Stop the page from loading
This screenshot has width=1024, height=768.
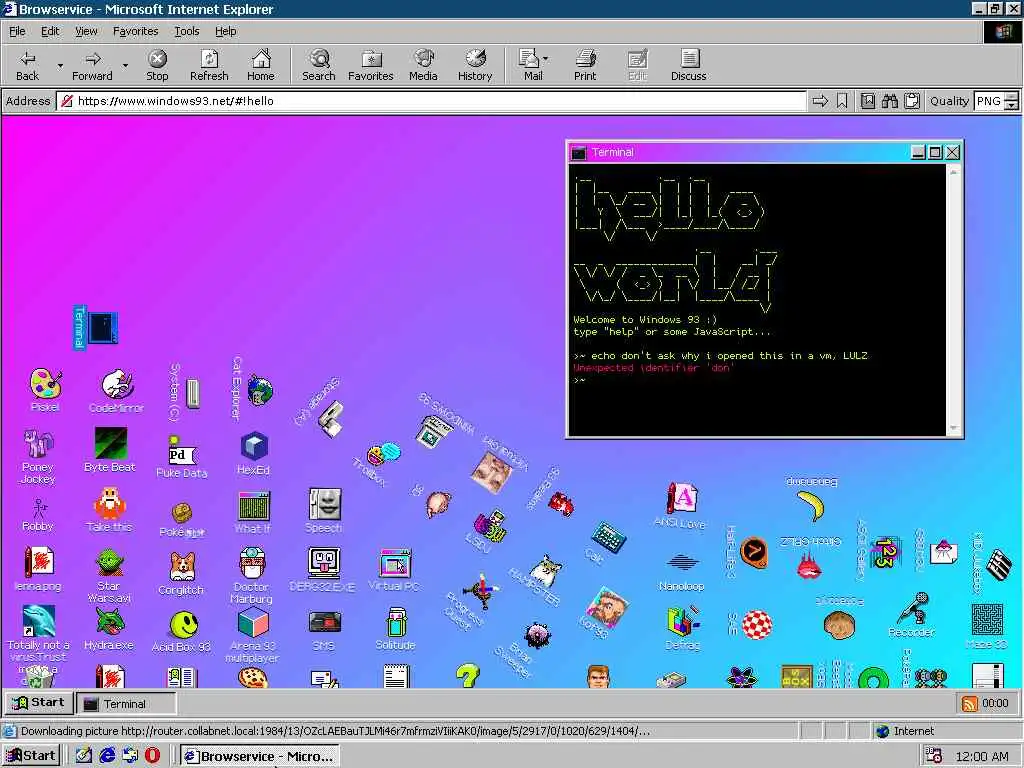pos(157,65)
